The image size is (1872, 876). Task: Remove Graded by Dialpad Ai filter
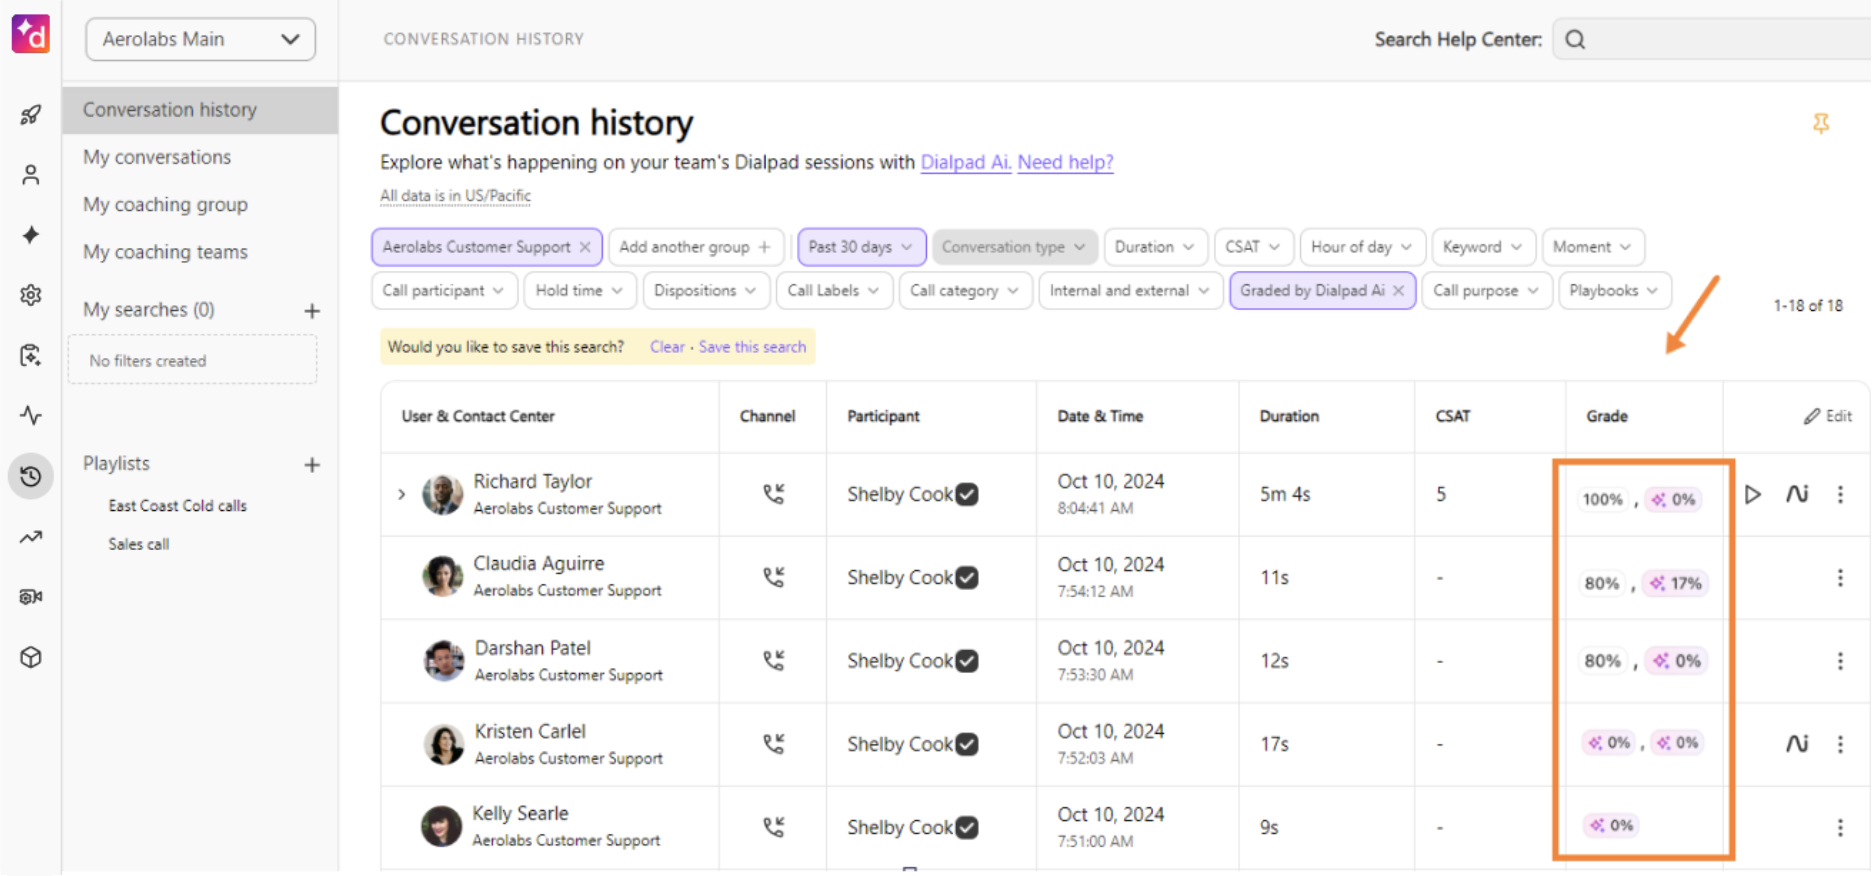1398,291
